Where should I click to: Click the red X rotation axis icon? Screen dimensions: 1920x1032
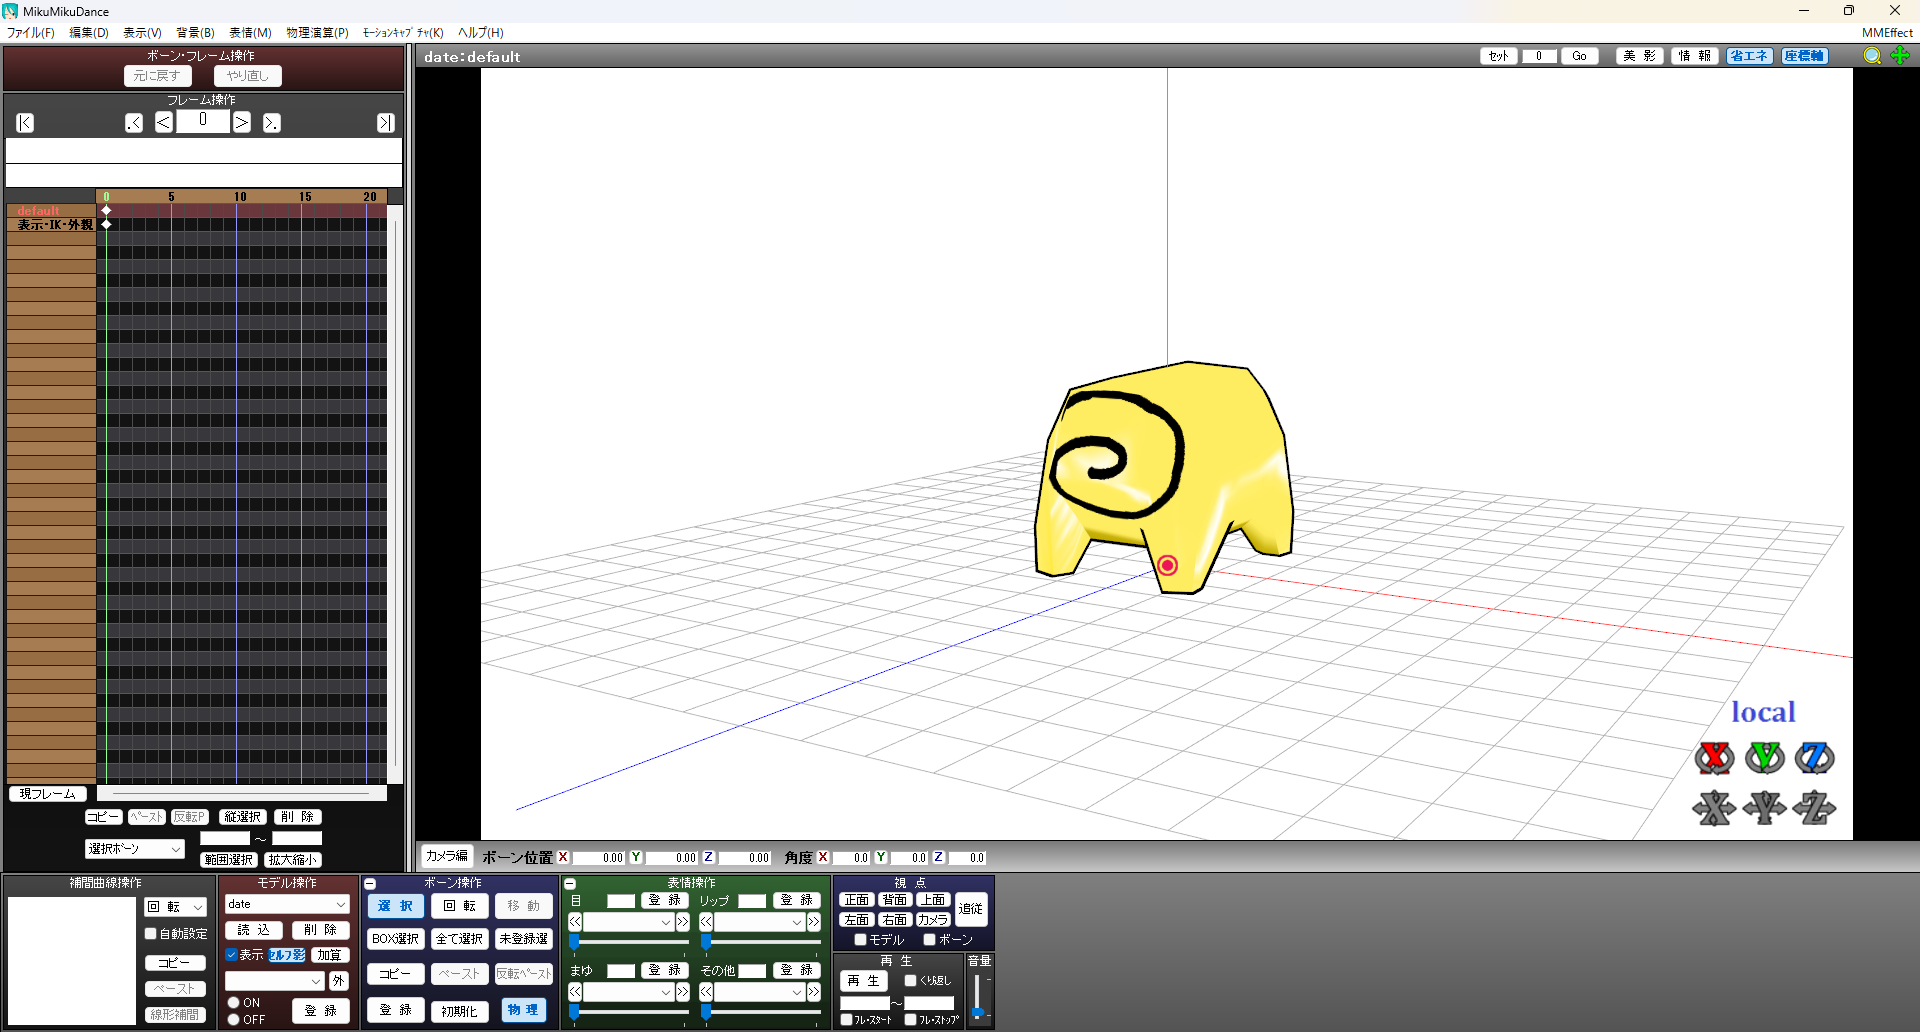1714,758
